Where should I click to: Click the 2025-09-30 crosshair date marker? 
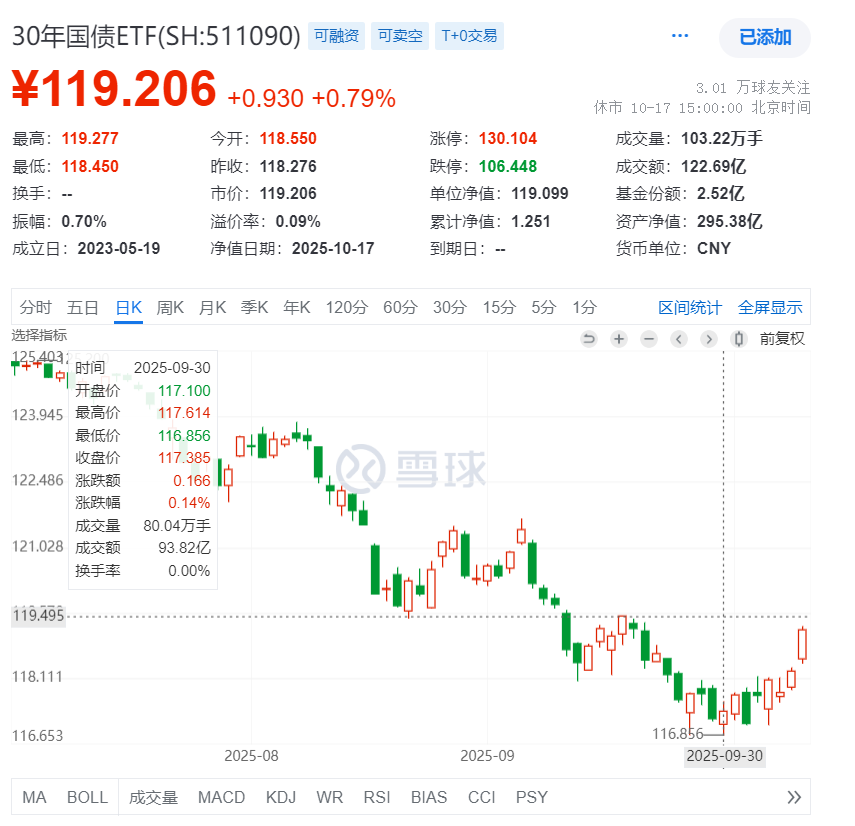point(725,756)
